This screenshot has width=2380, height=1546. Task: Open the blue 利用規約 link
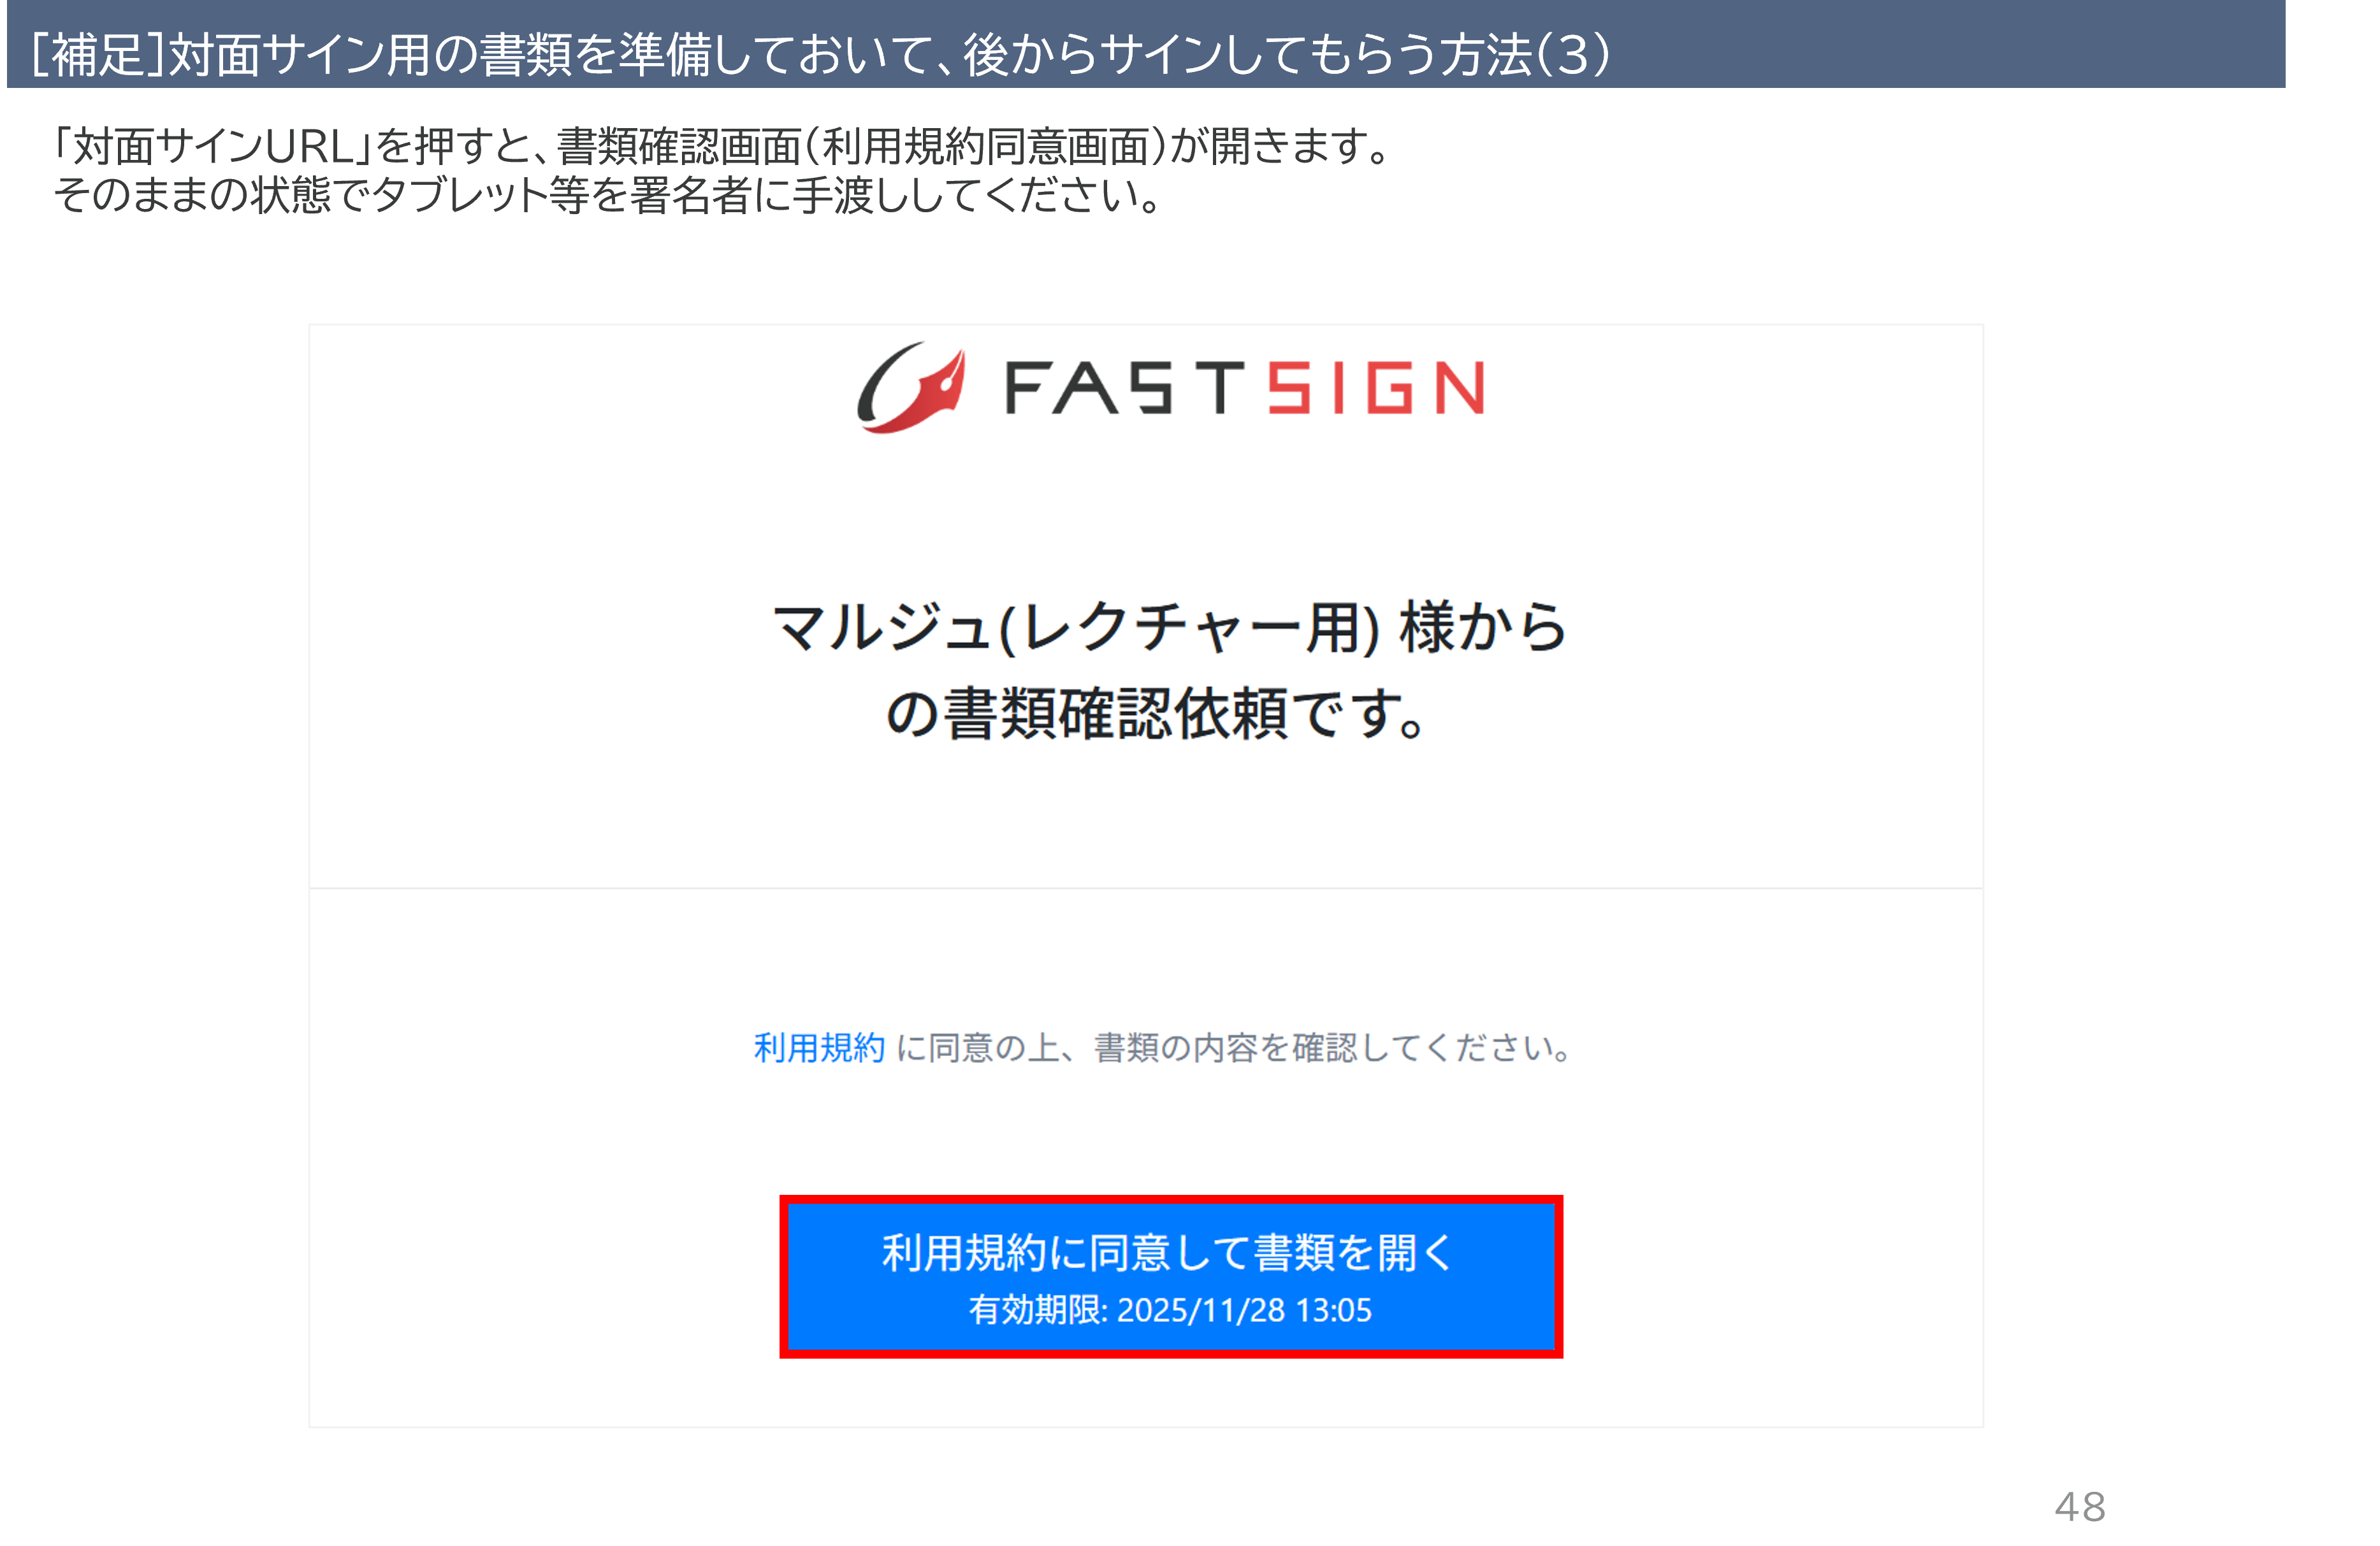point(819,1047)
